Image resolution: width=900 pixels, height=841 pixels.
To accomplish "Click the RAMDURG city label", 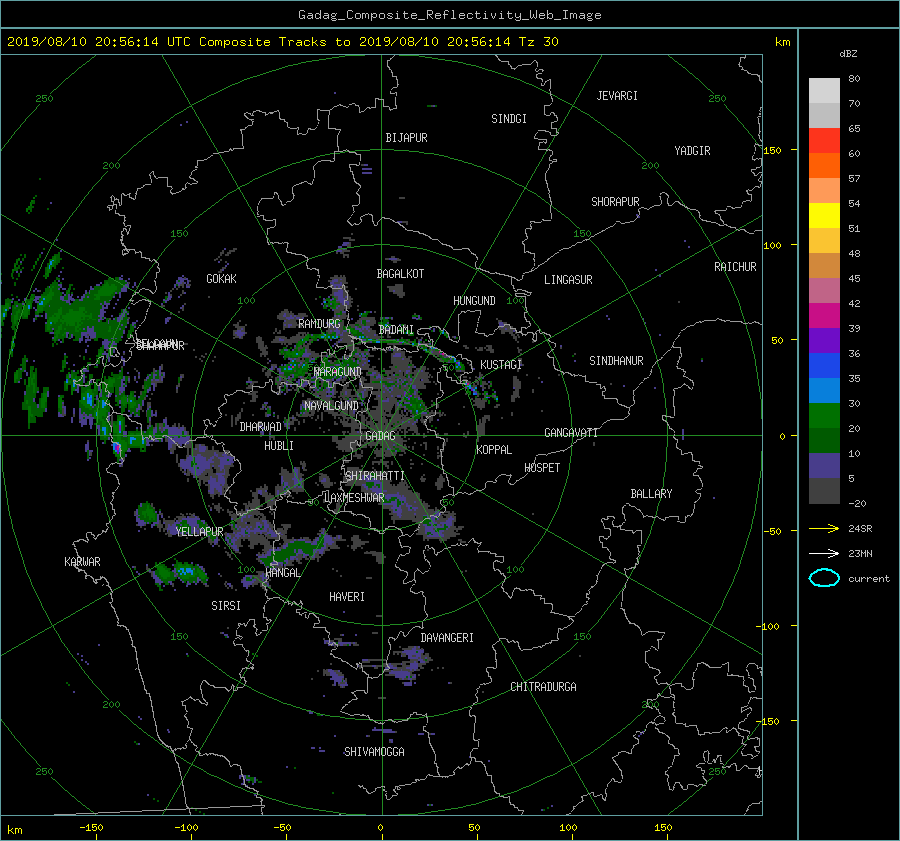I will (319, 324).
